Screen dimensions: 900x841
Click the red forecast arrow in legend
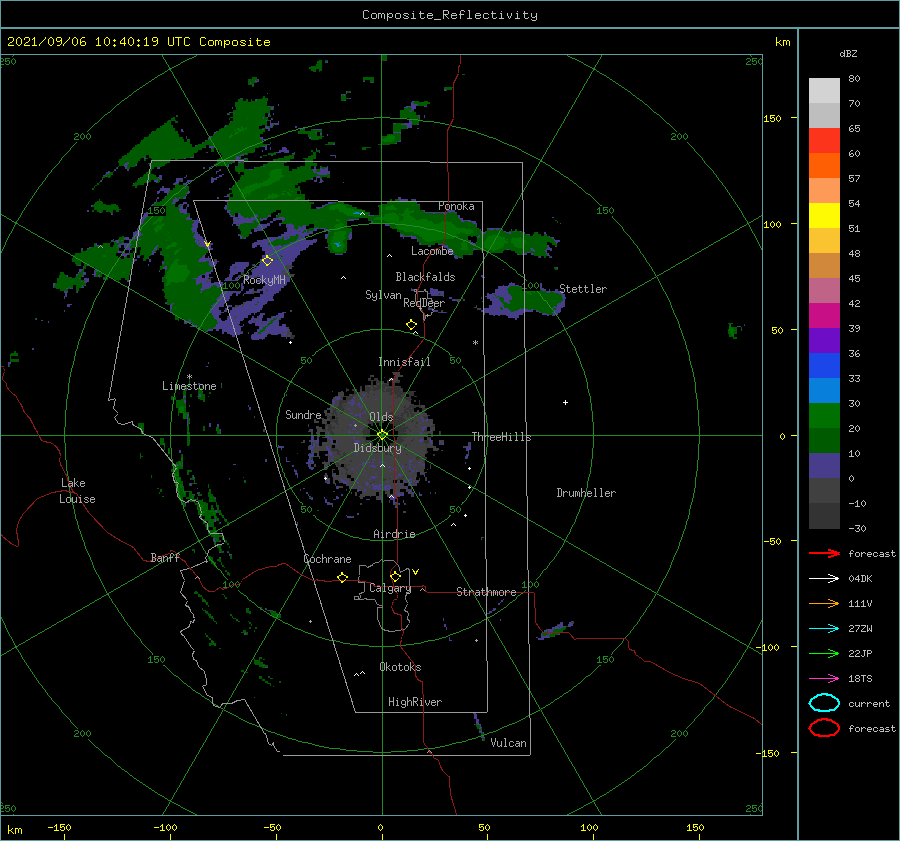point(824,553)
